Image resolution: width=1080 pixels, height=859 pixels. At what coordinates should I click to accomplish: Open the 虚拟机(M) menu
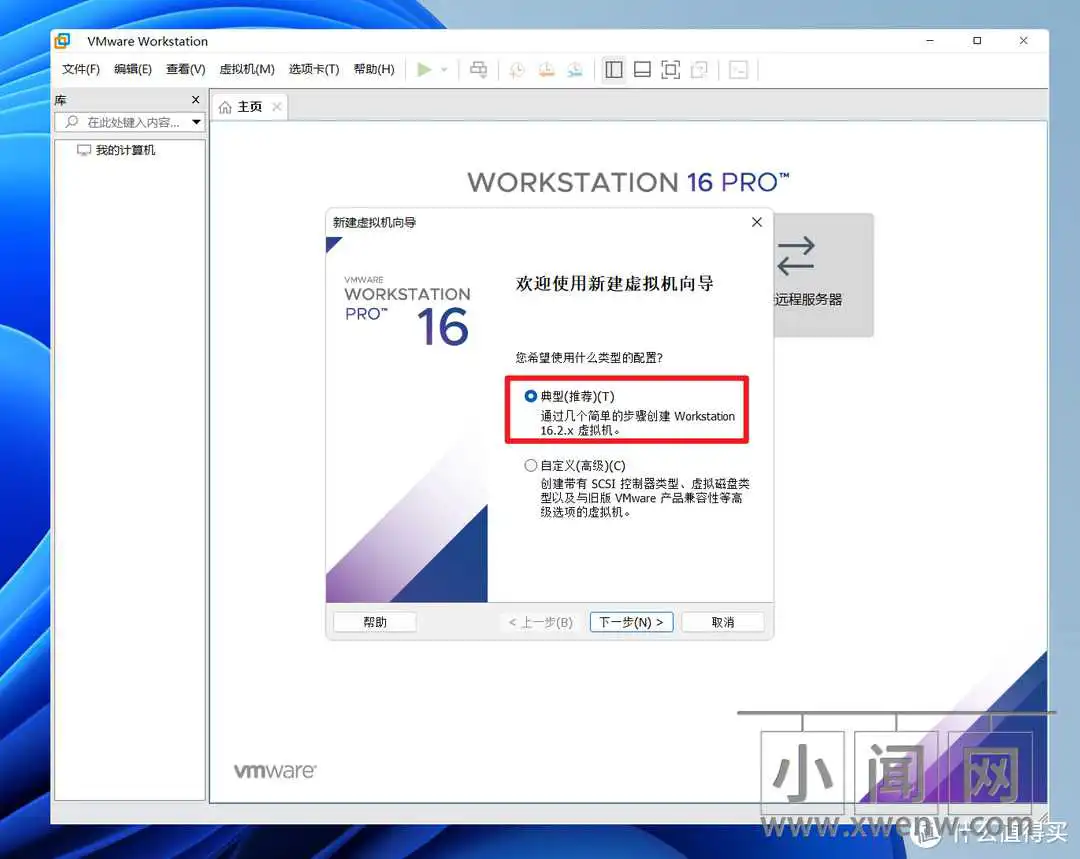[x=247, y=70]
